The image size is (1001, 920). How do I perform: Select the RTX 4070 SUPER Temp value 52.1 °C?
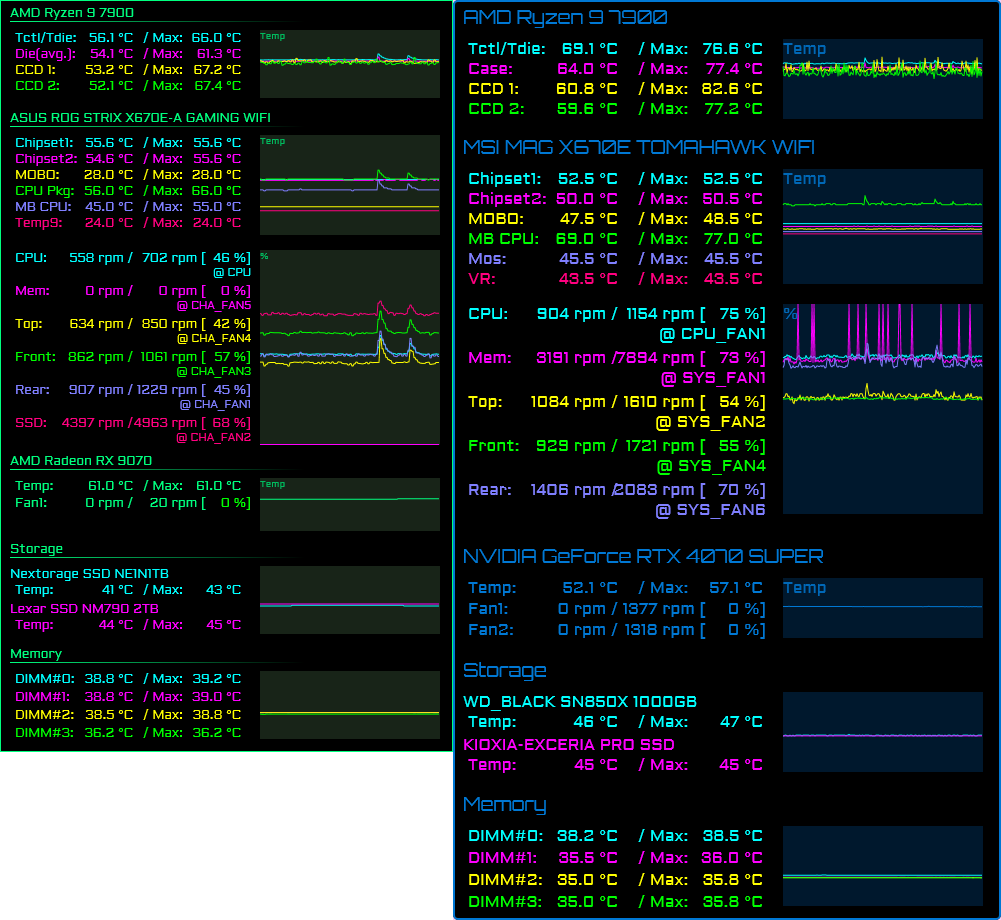(590, 587)
